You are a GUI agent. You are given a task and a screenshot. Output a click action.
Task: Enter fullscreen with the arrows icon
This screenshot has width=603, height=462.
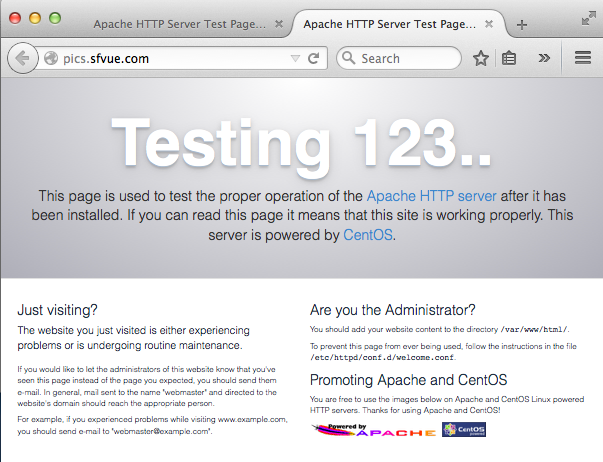588,18
